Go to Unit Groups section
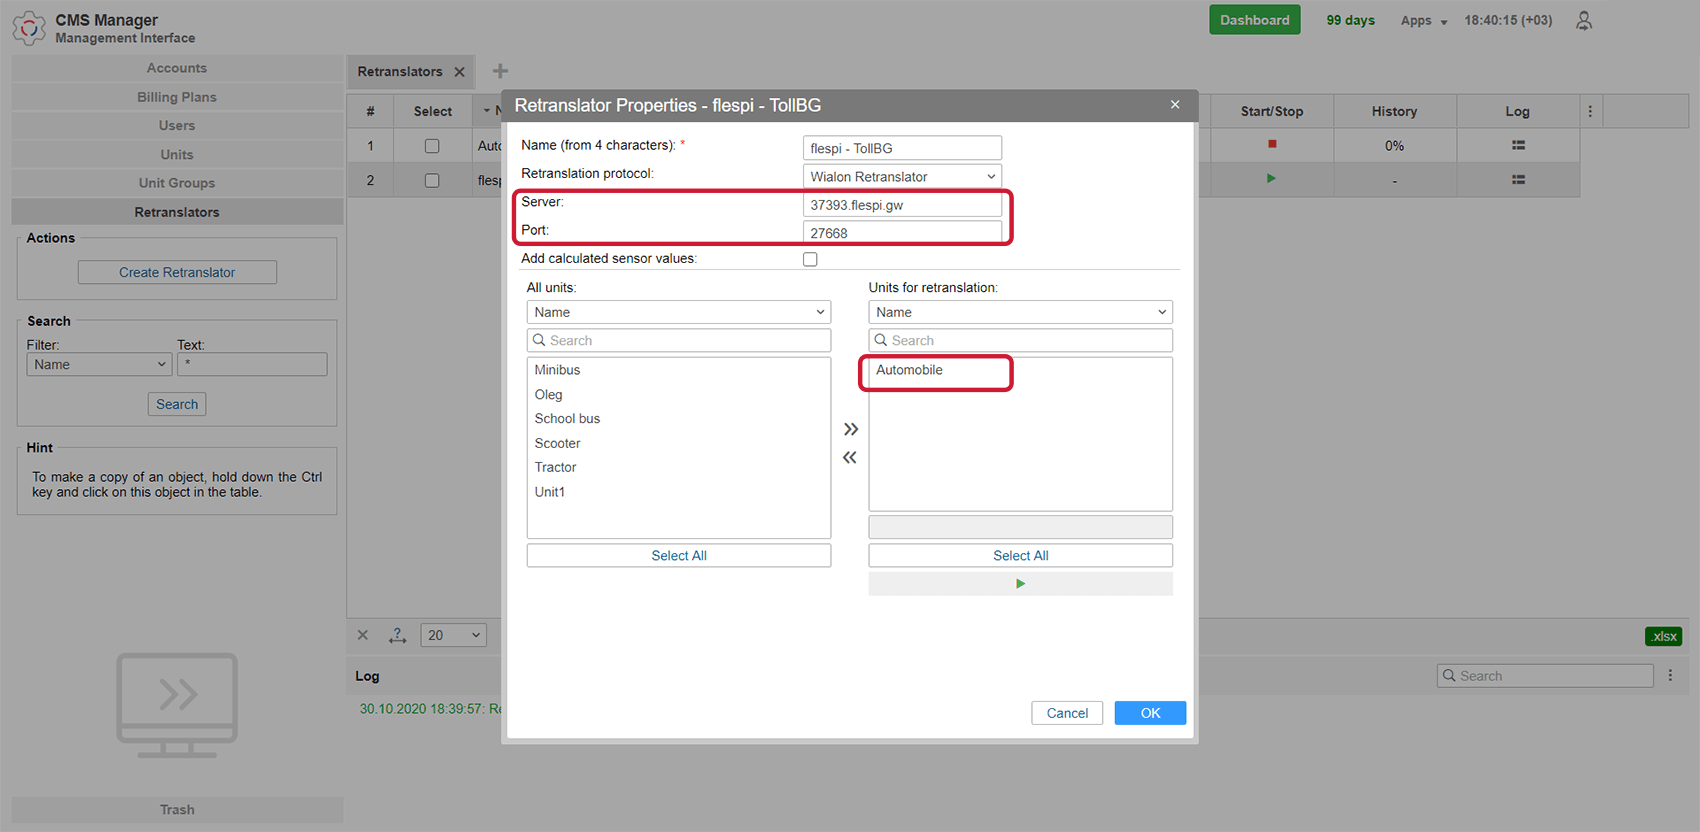This screenshot has width=1700, height=832. coord(177,183)
